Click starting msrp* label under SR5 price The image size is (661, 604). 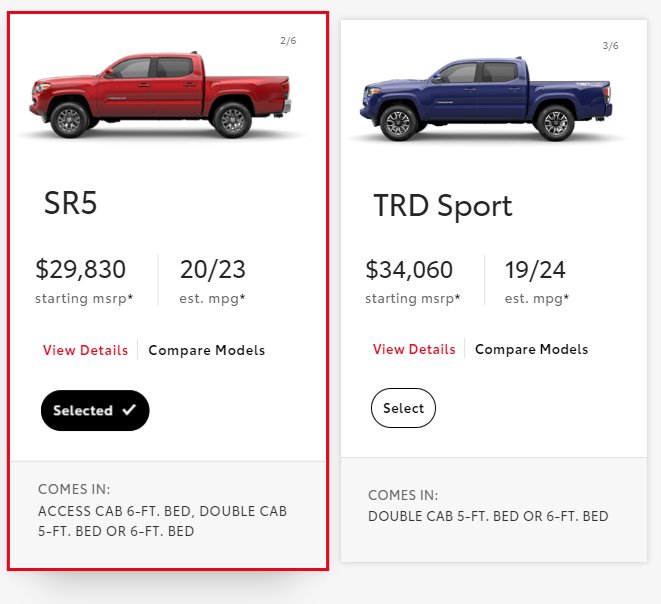84,298
